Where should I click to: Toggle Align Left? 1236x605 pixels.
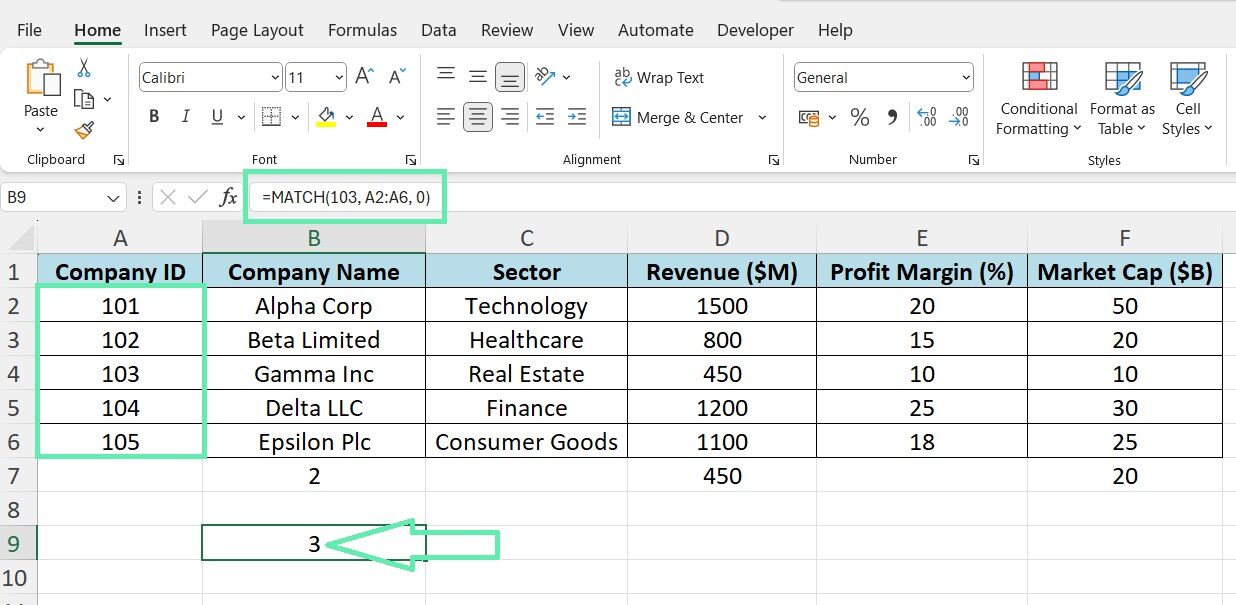(446, 117)
